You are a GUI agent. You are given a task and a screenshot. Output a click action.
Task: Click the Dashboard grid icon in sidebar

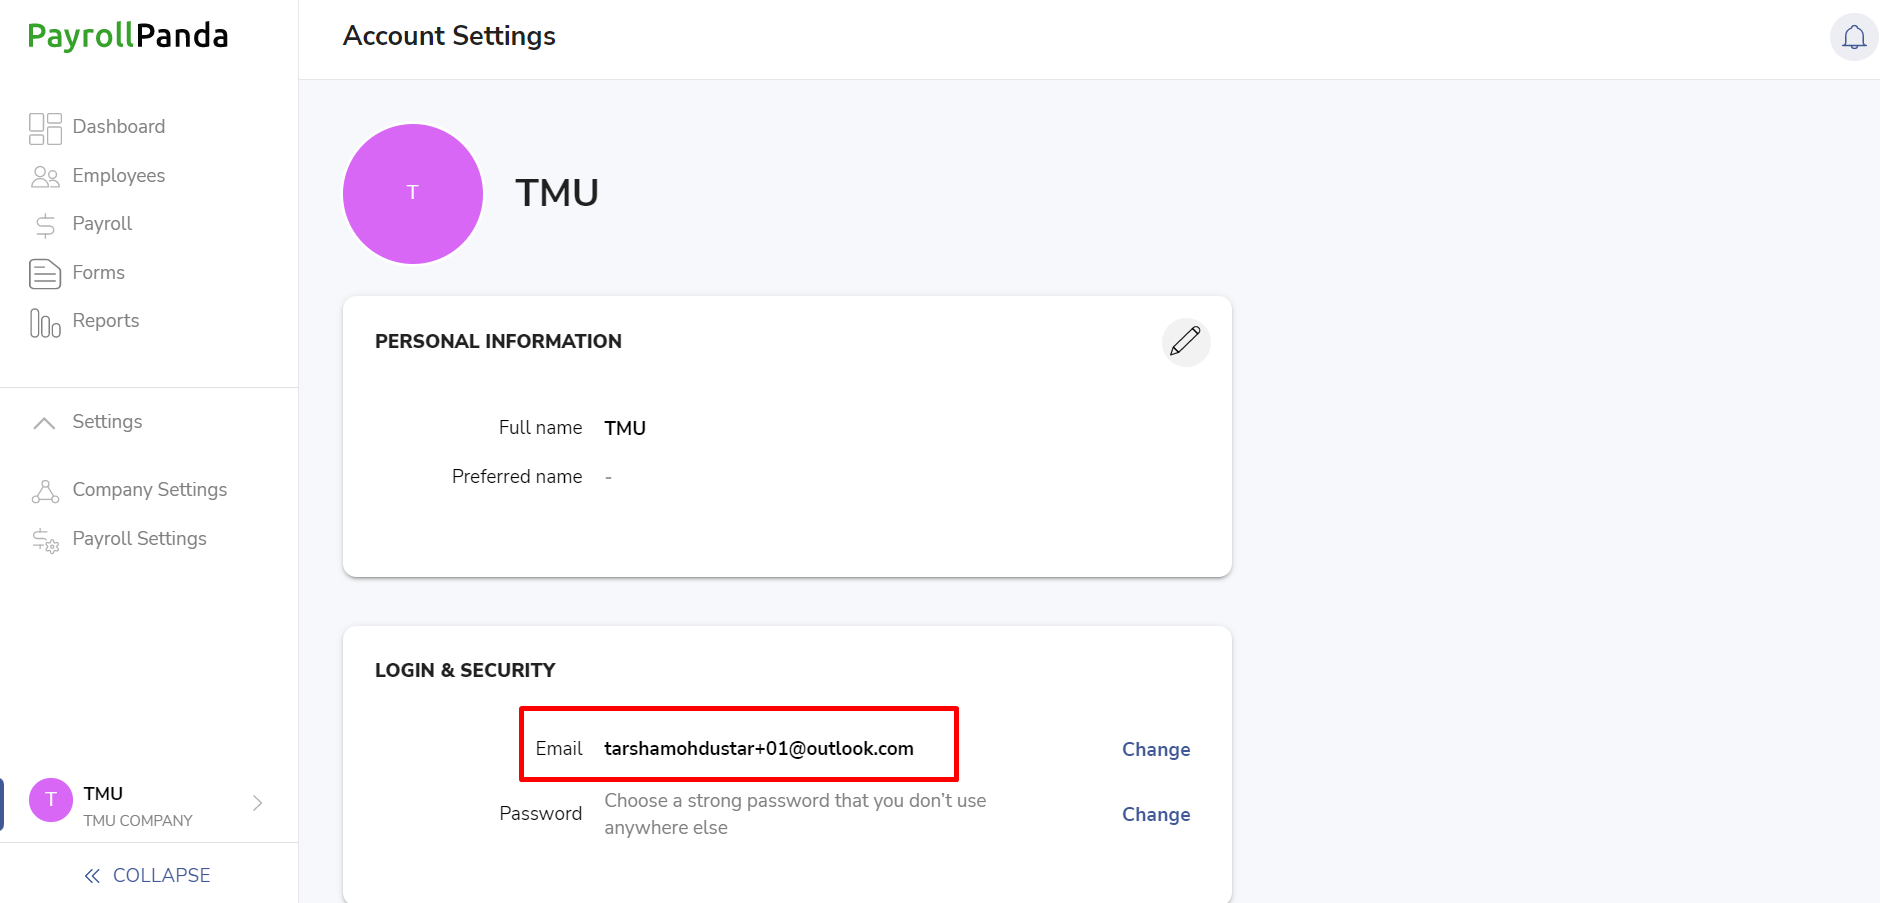pyautogui.click(x=45, y=128)
